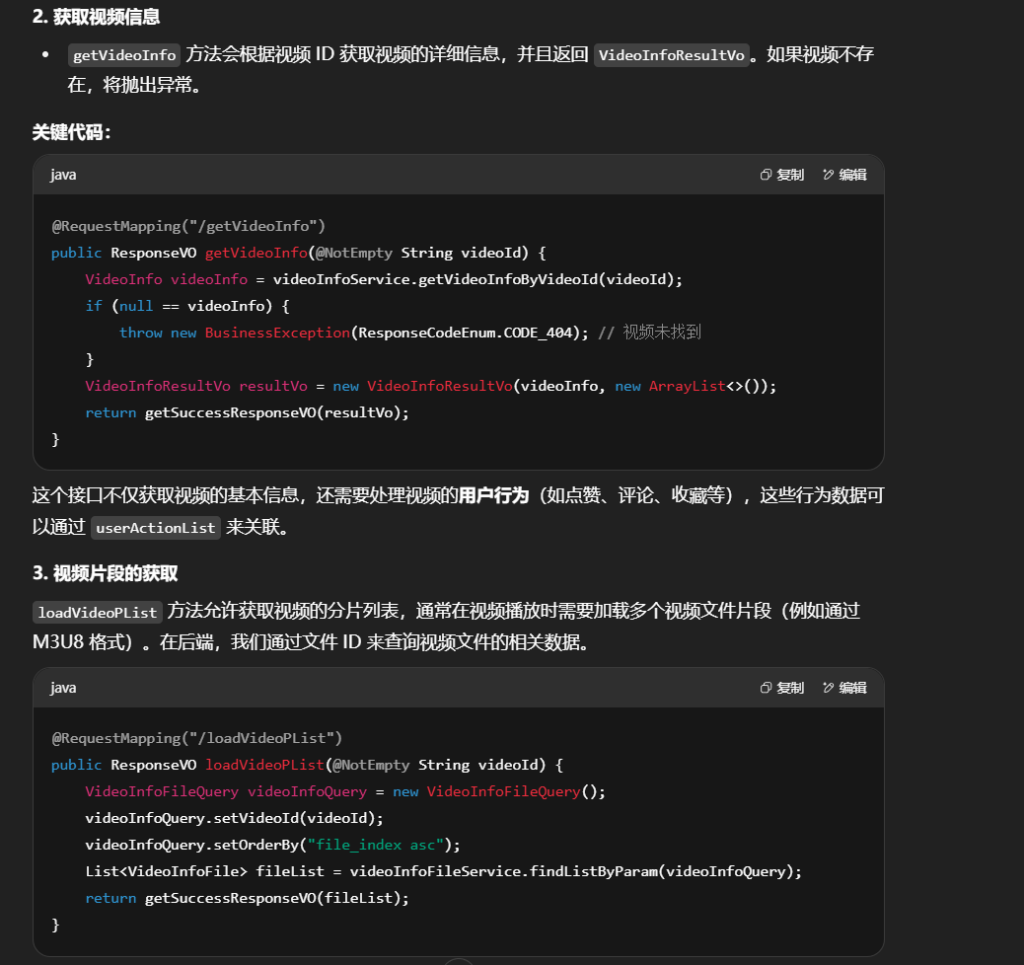
Task: Click the 'java' label on the second code block
Action: click(63, 688)
